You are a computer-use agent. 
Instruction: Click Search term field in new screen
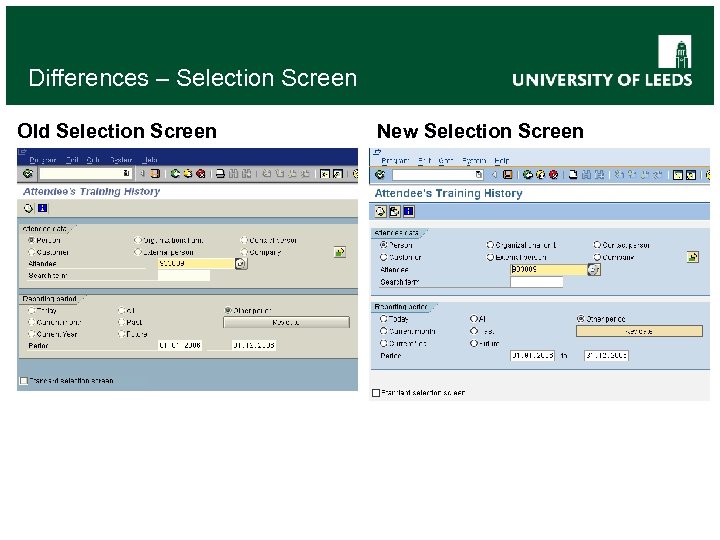(x=536, y=282)
